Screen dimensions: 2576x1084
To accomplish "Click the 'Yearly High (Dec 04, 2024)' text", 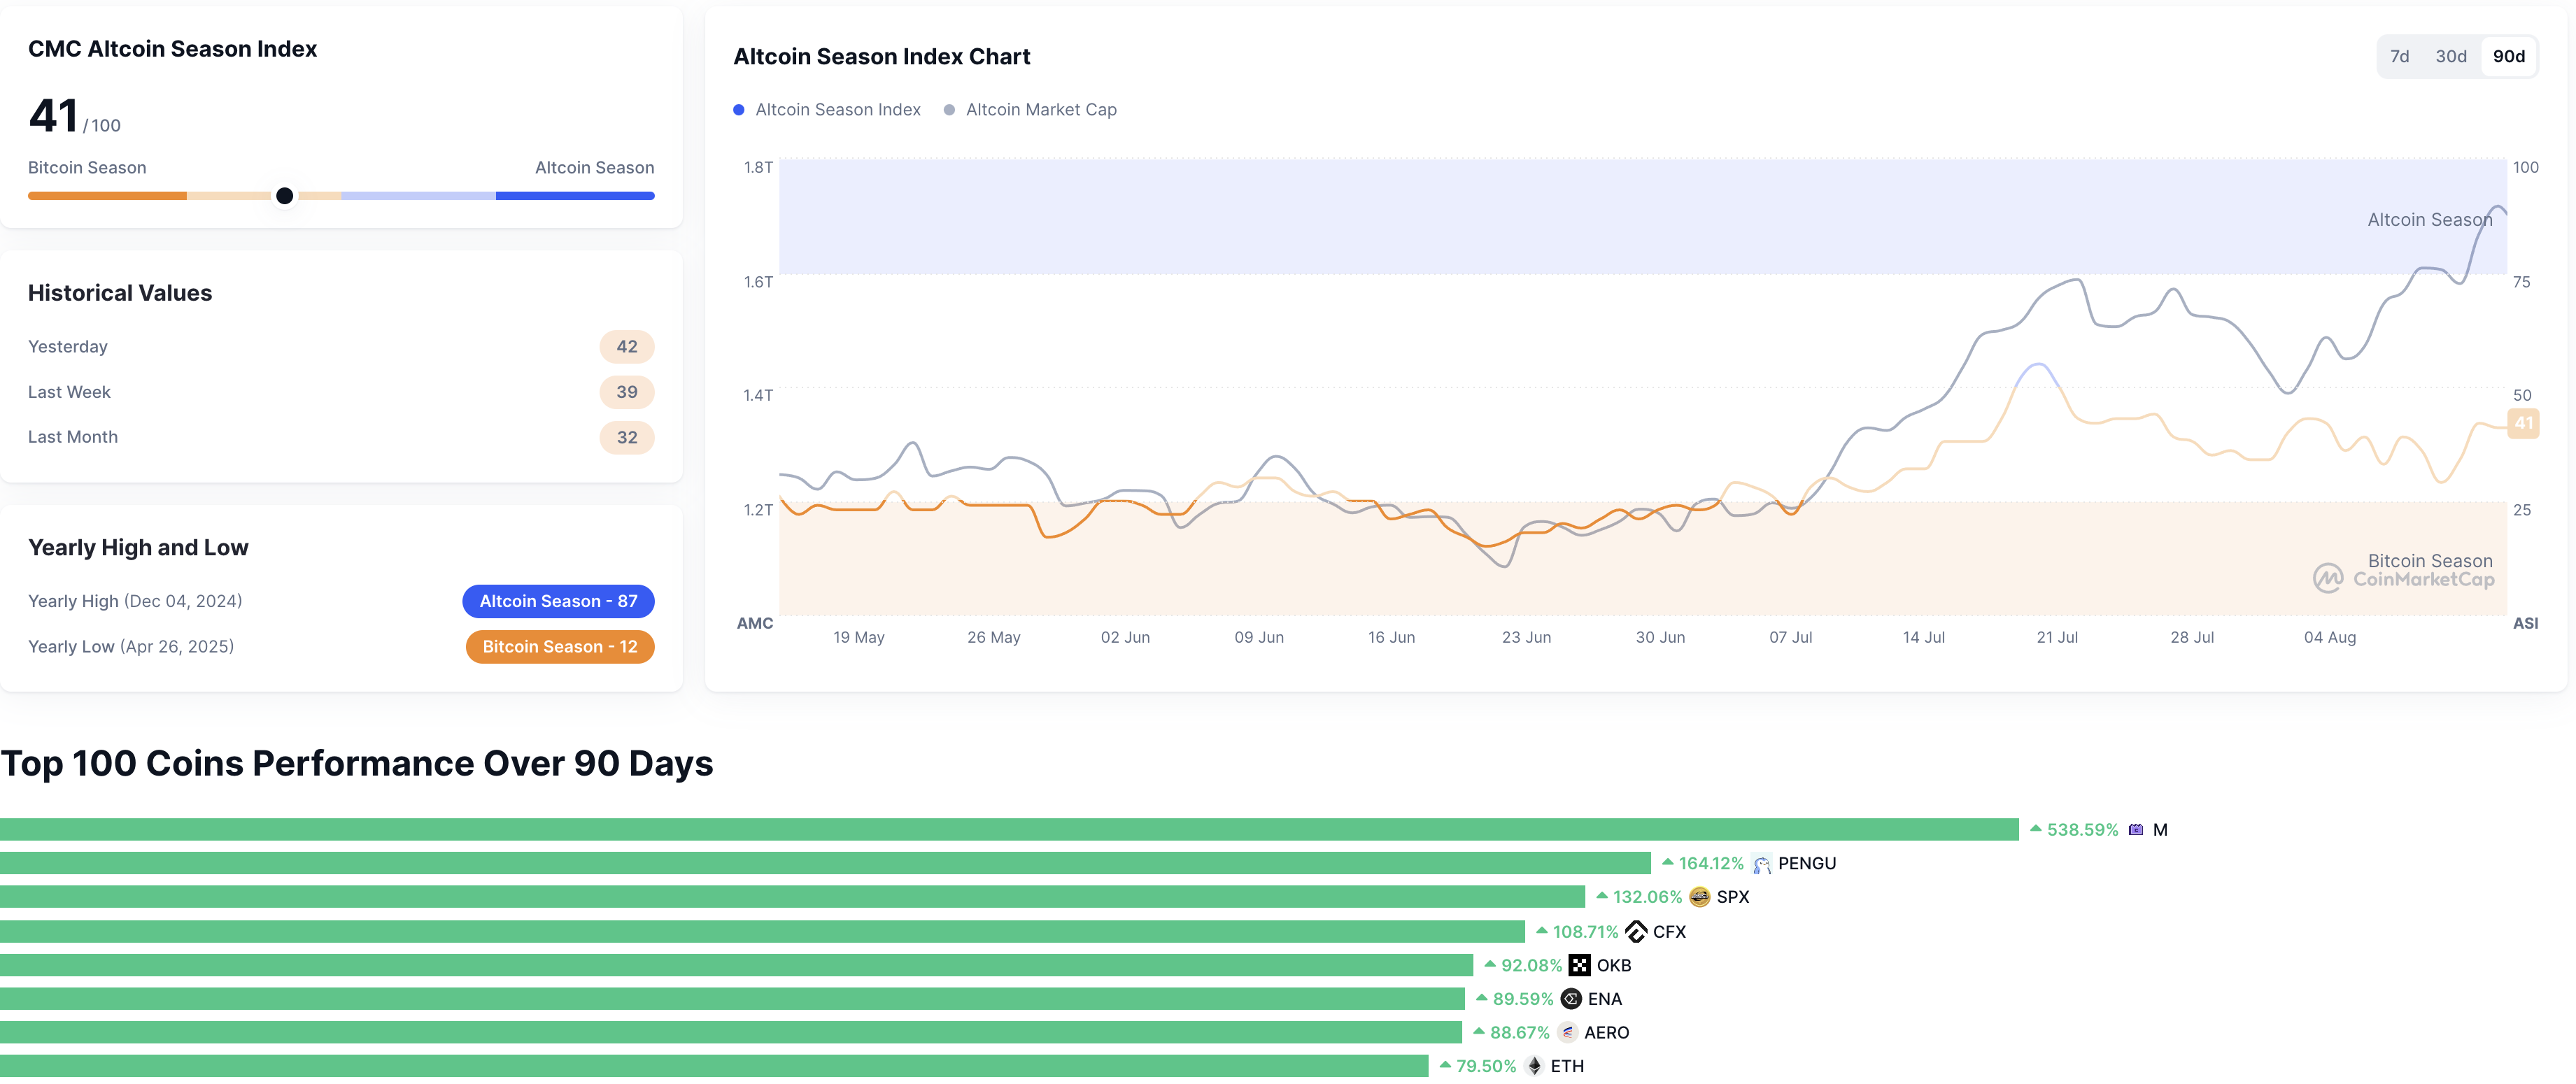I will coord(135,601).
